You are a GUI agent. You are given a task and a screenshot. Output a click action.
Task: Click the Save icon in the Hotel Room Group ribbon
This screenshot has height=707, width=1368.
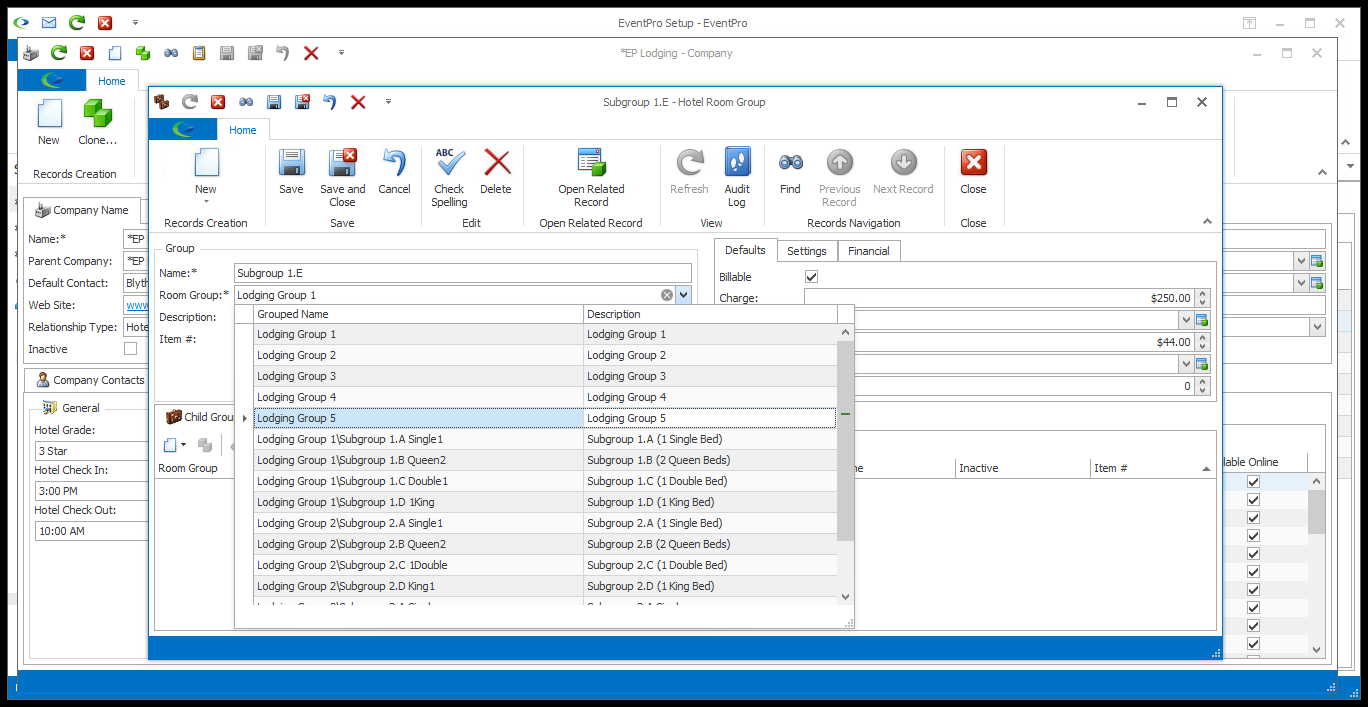pyautogui.click(x=291, y=172)
